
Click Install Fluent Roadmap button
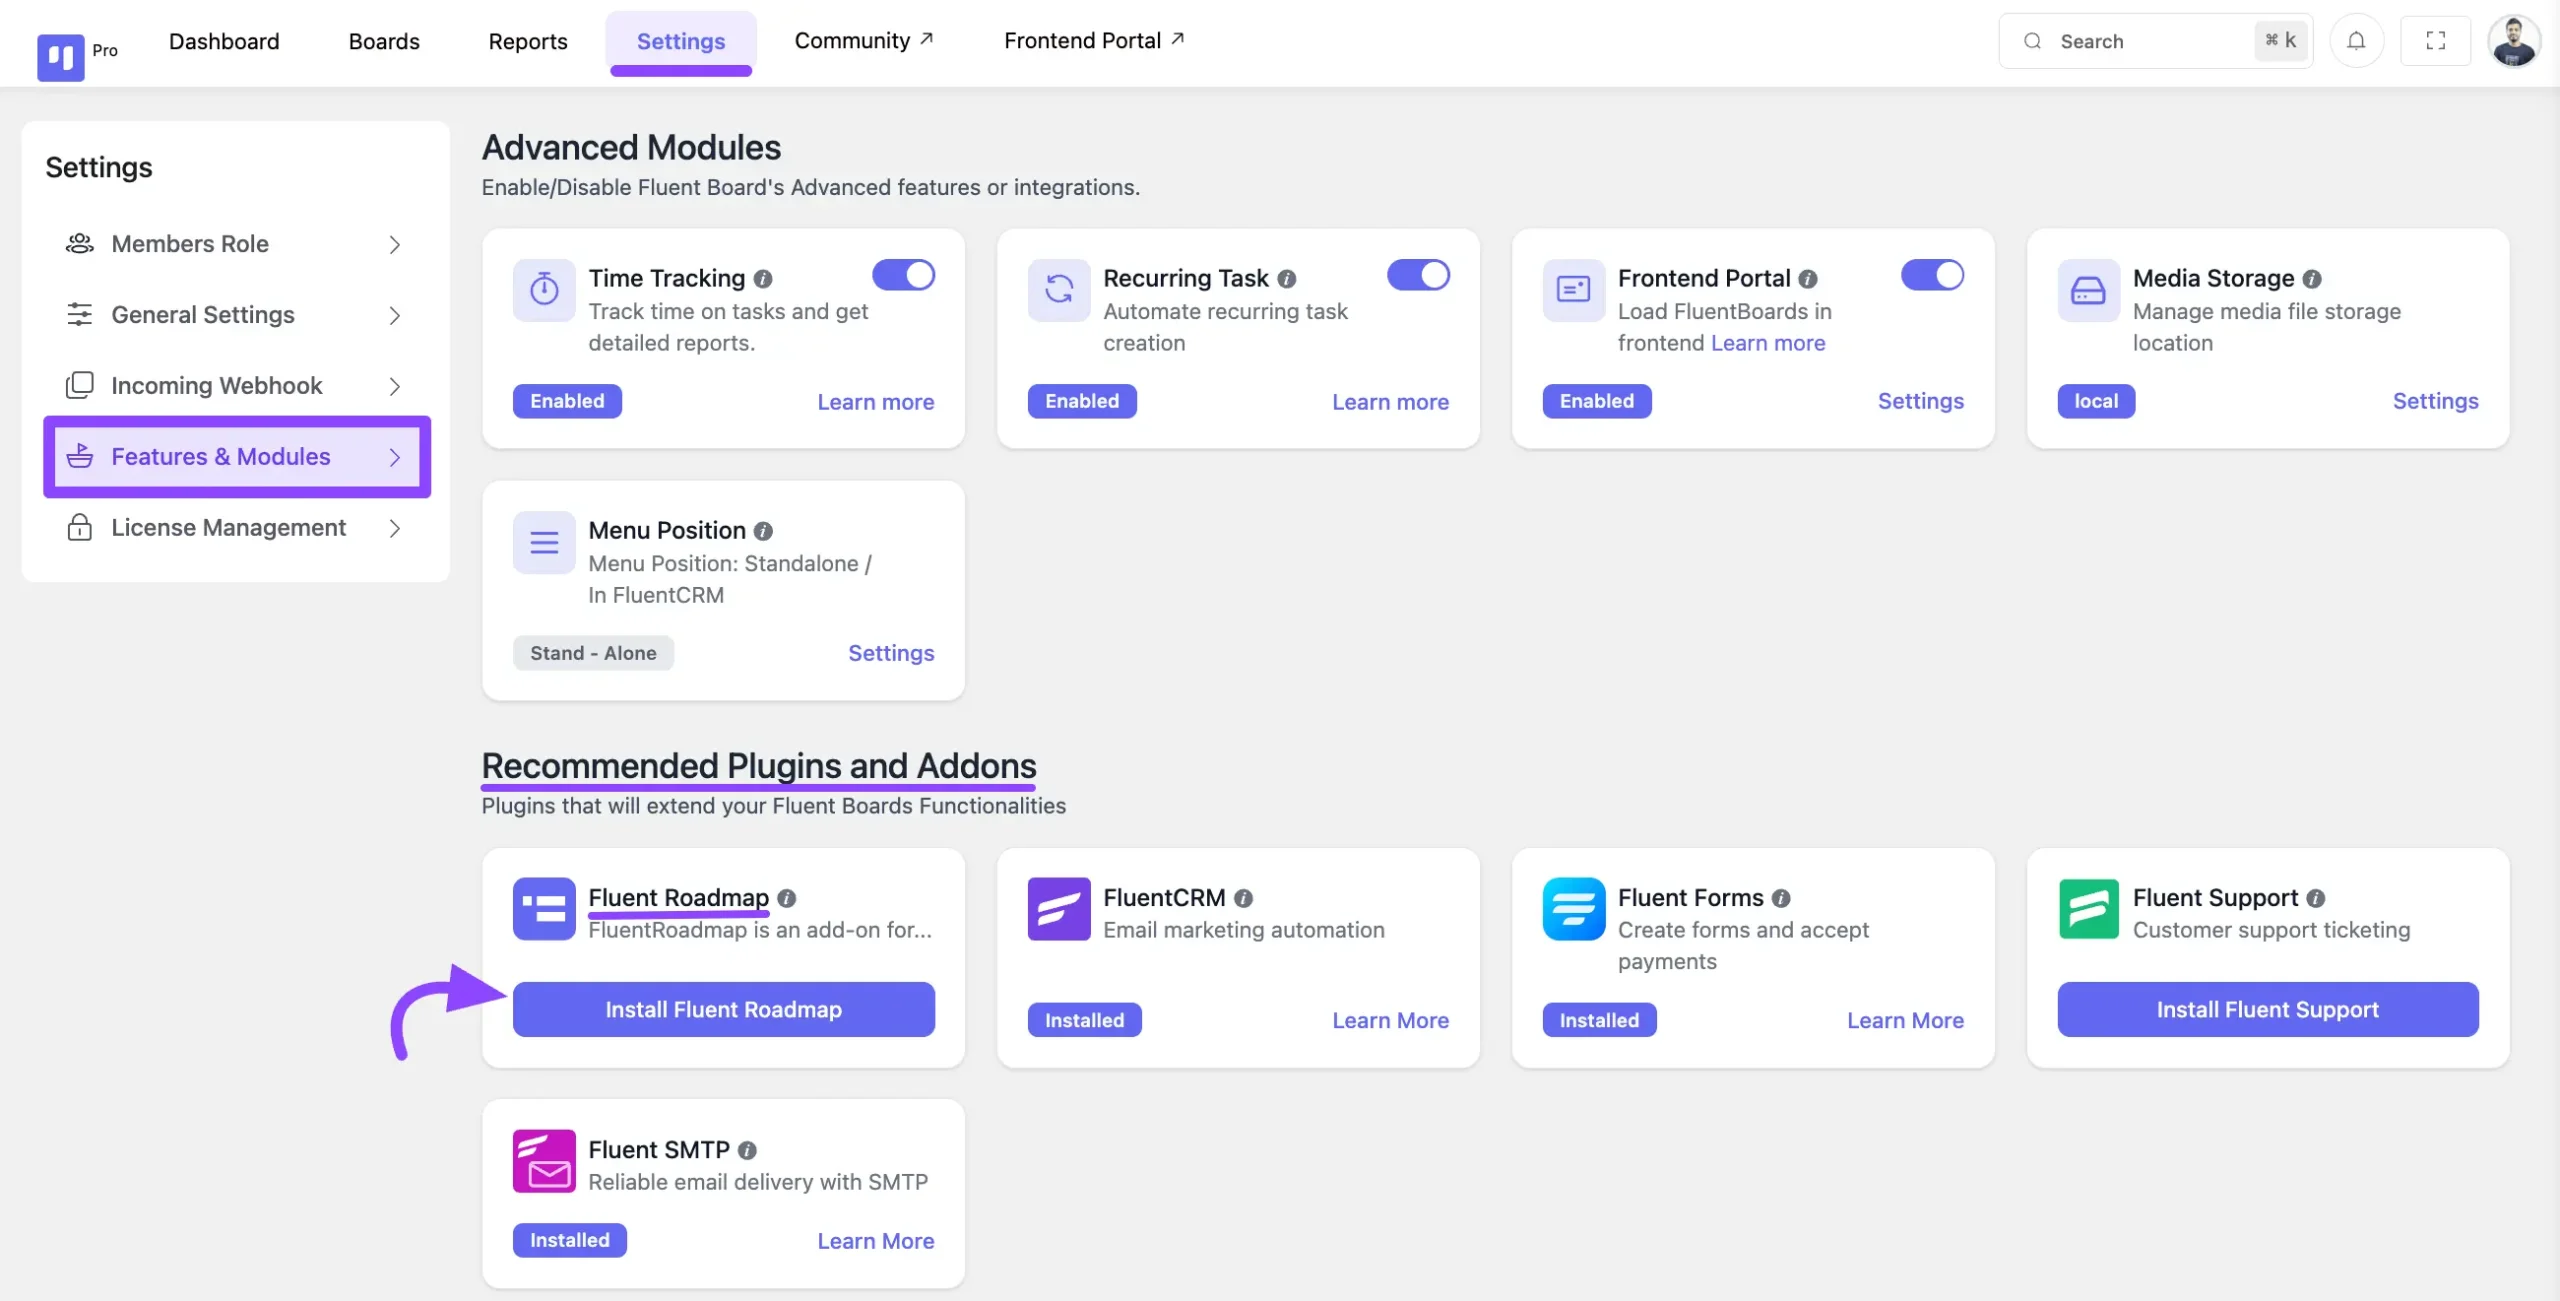724,1010
